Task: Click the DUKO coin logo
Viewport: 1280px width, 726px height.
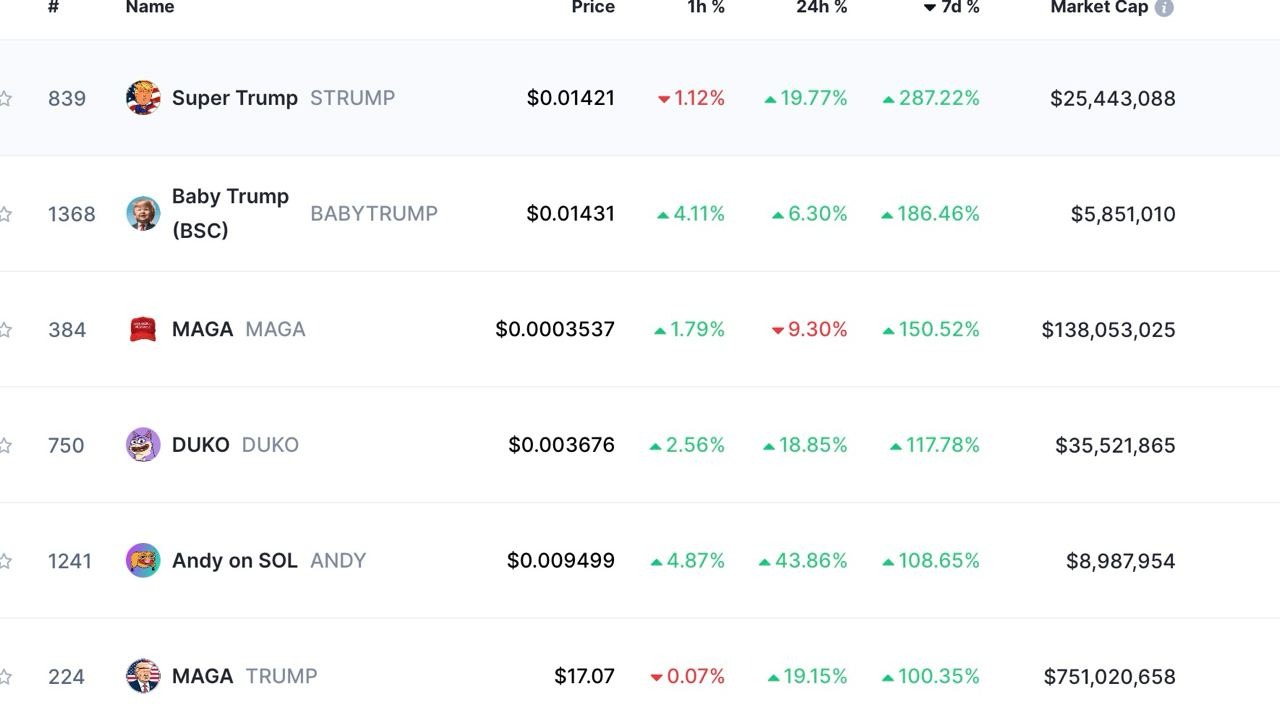Action: coord(143,445)
